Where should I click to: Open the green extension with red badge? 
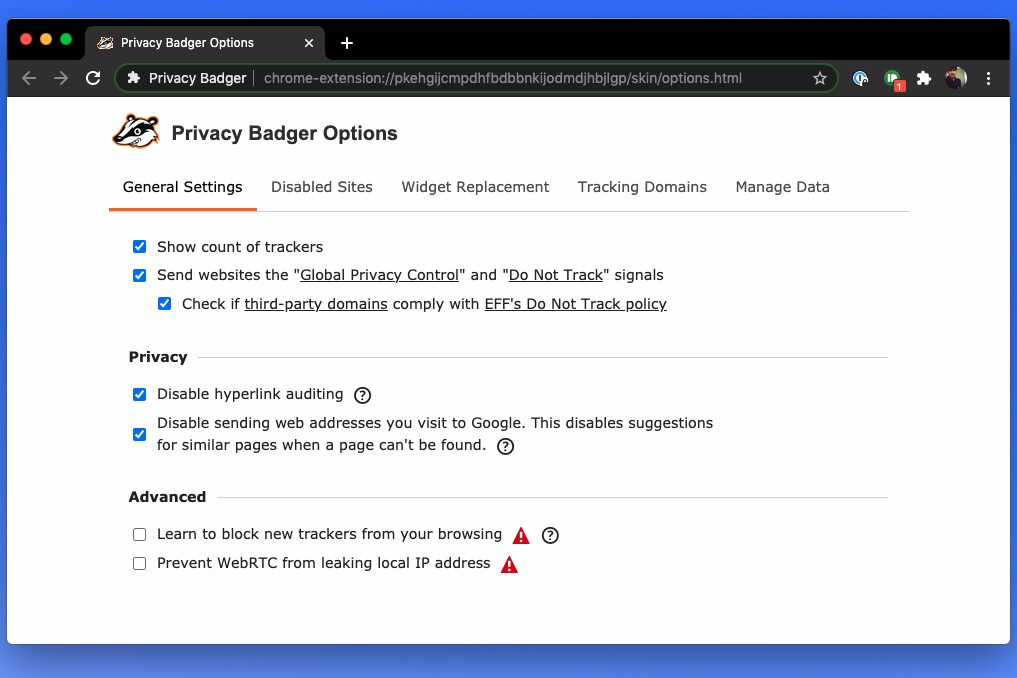(x=894, y=80)
